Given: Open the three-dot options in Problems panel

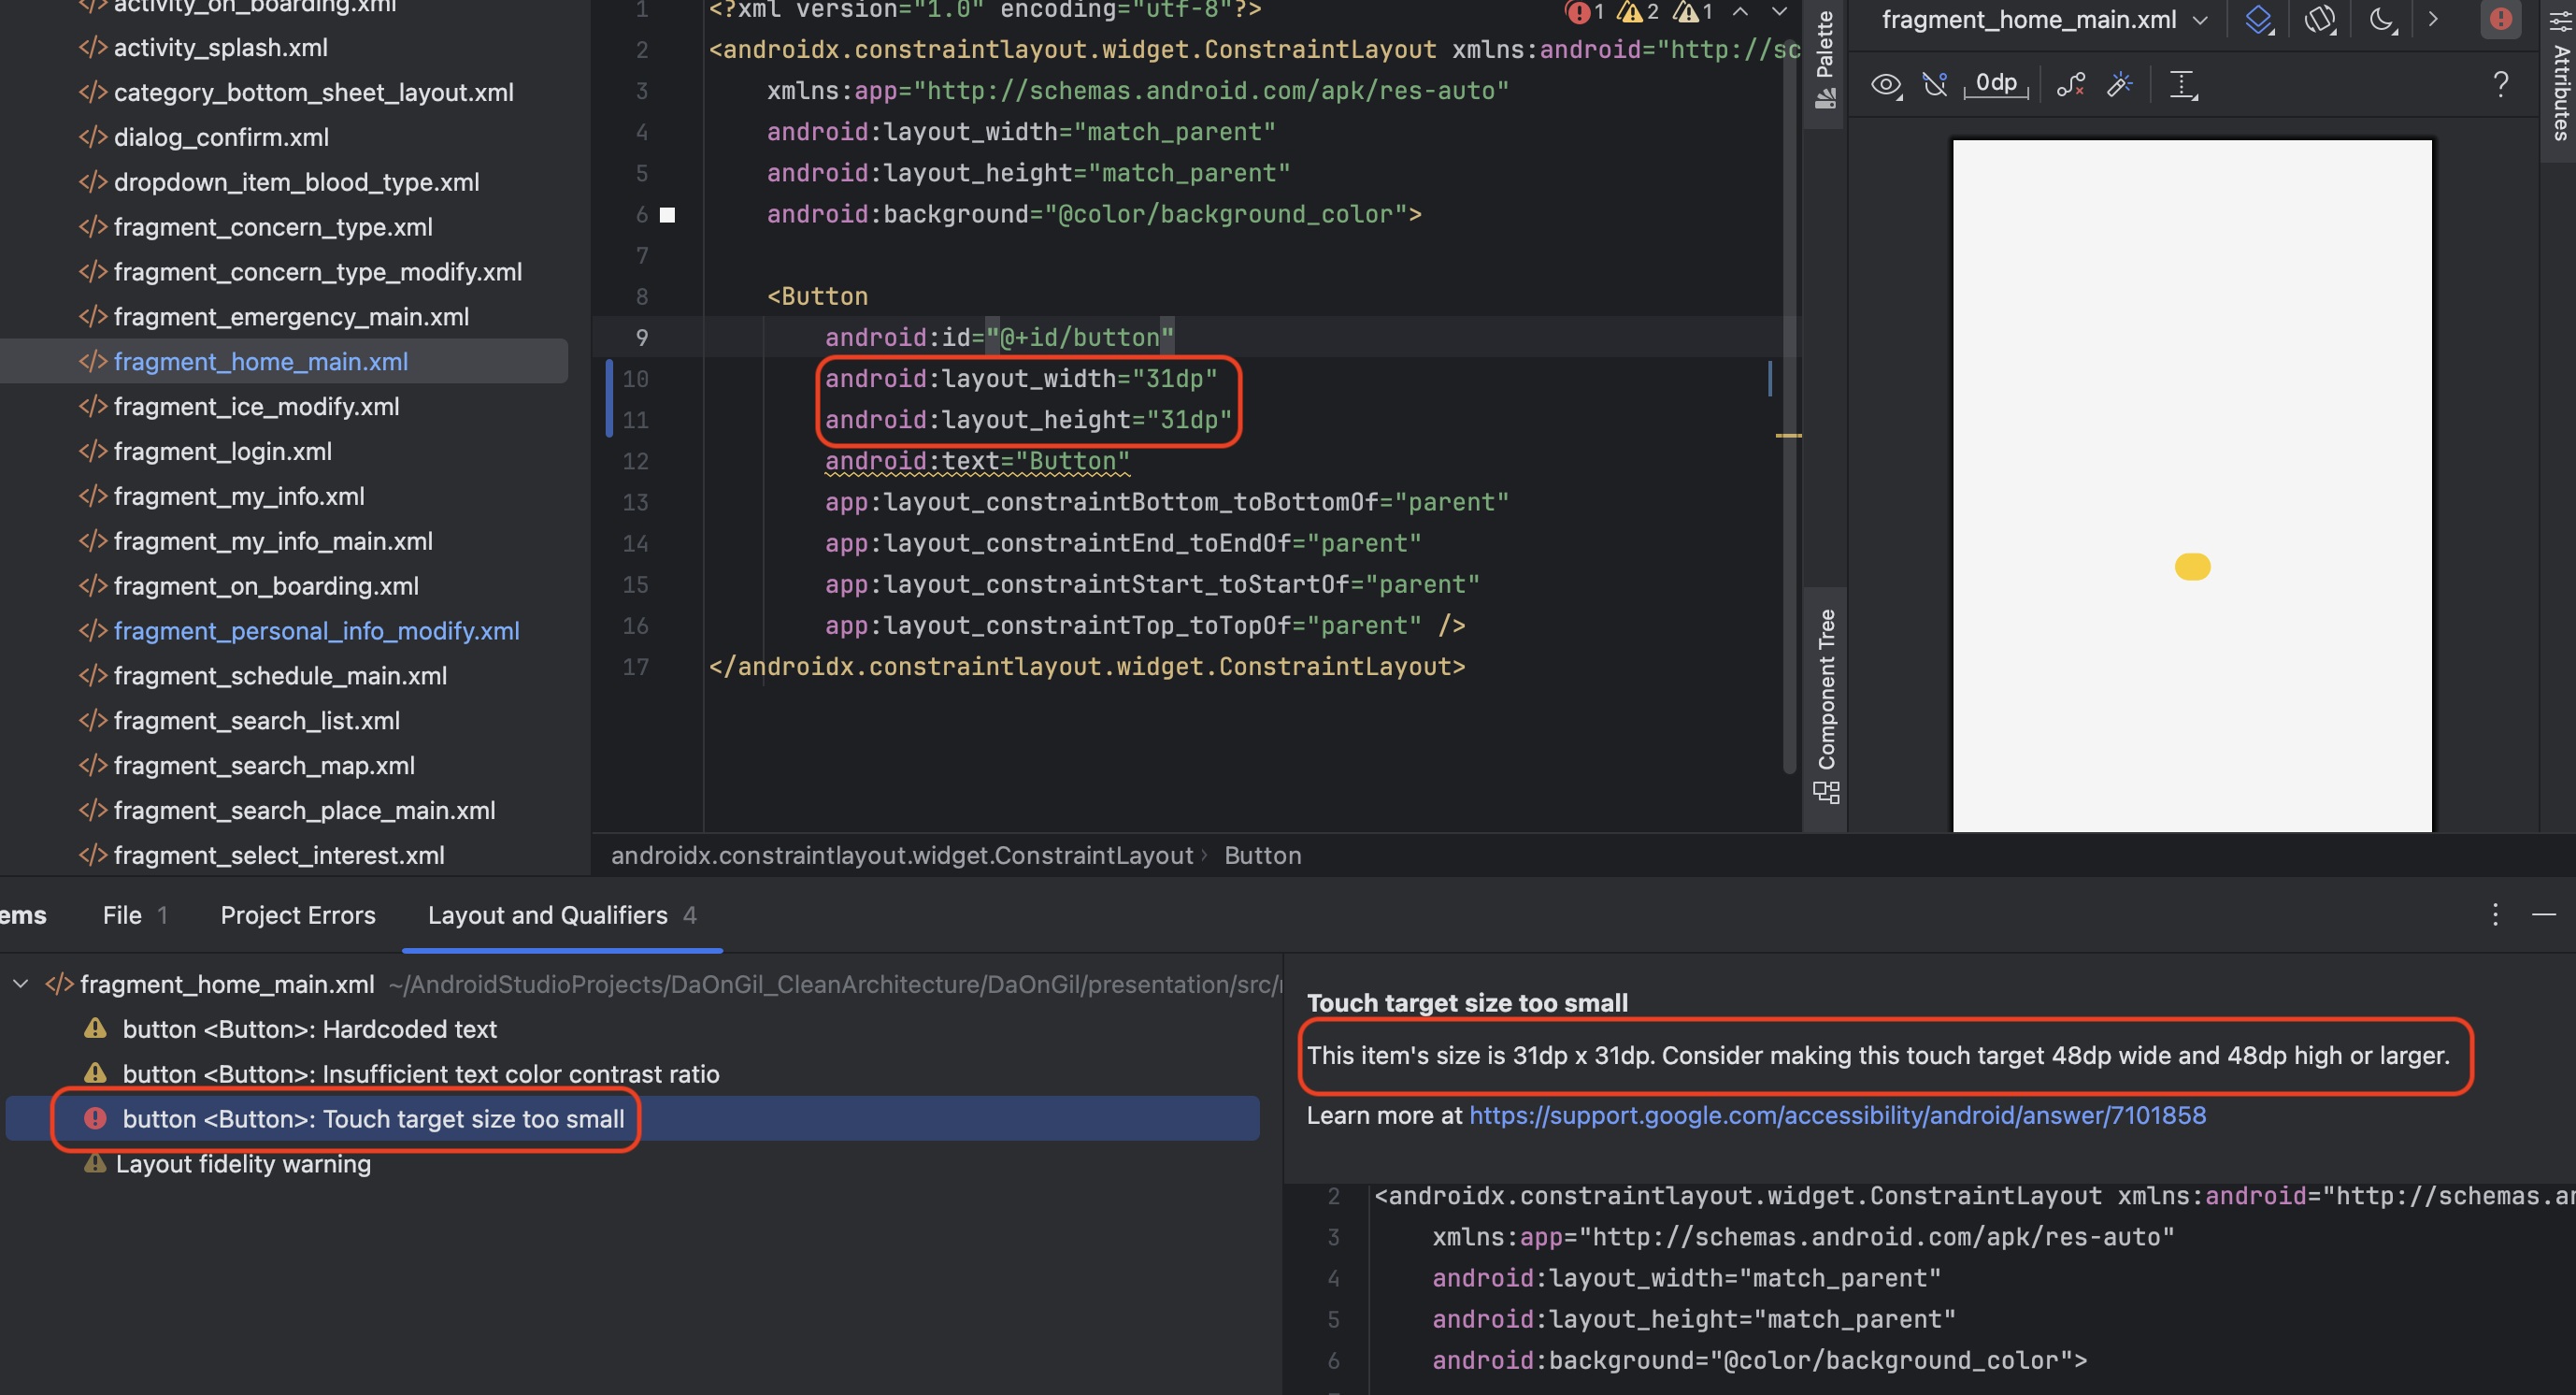Looking at the screenshot, I should 2495,915.
